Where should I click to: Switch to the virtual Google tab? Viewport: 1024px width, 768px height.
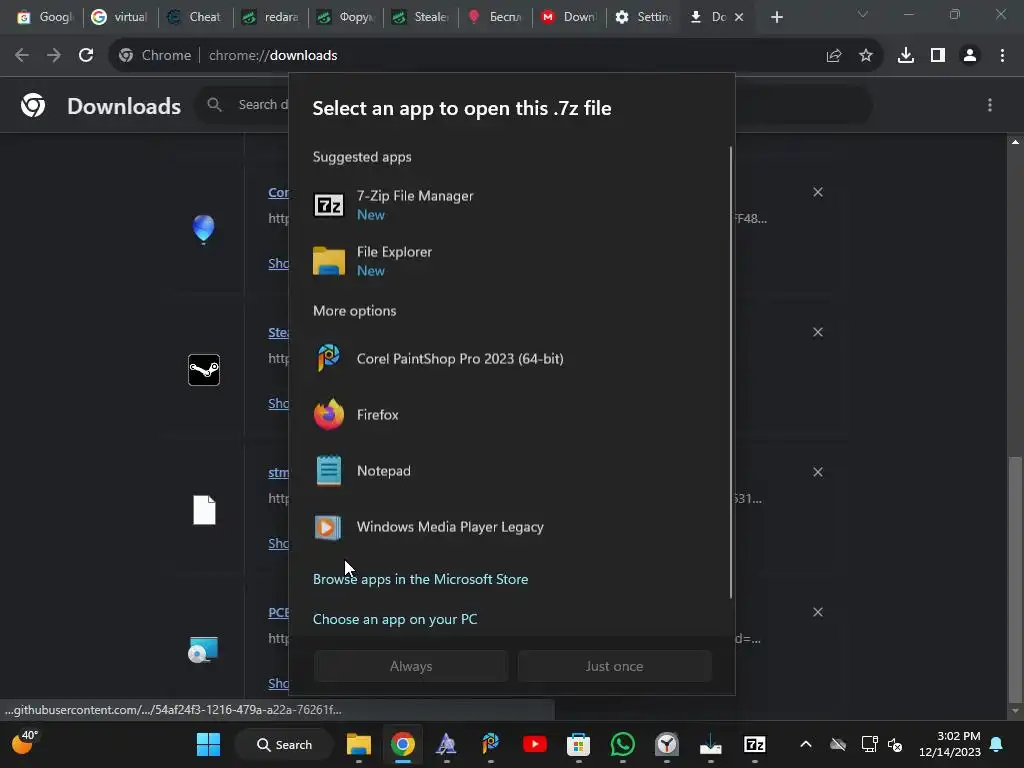coord(120,17)
